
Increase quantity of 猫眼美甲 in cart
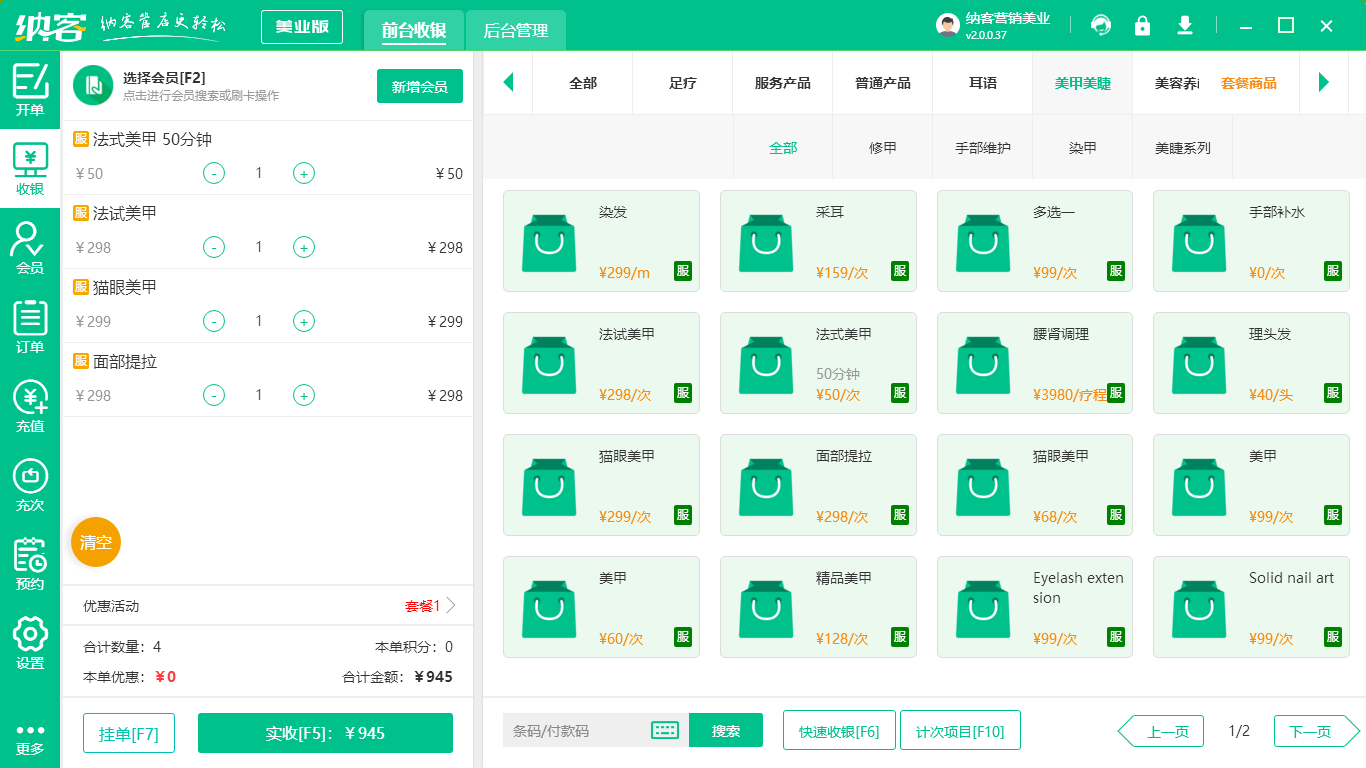pos(304,321)
